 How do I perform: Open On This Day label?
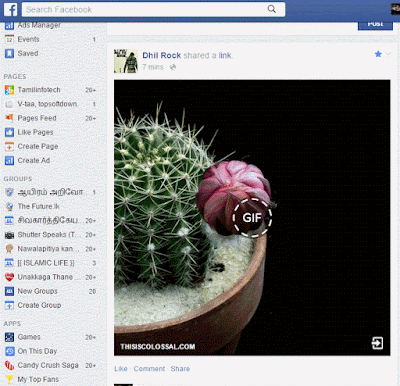pyautogui.click(x=37, y=351)
